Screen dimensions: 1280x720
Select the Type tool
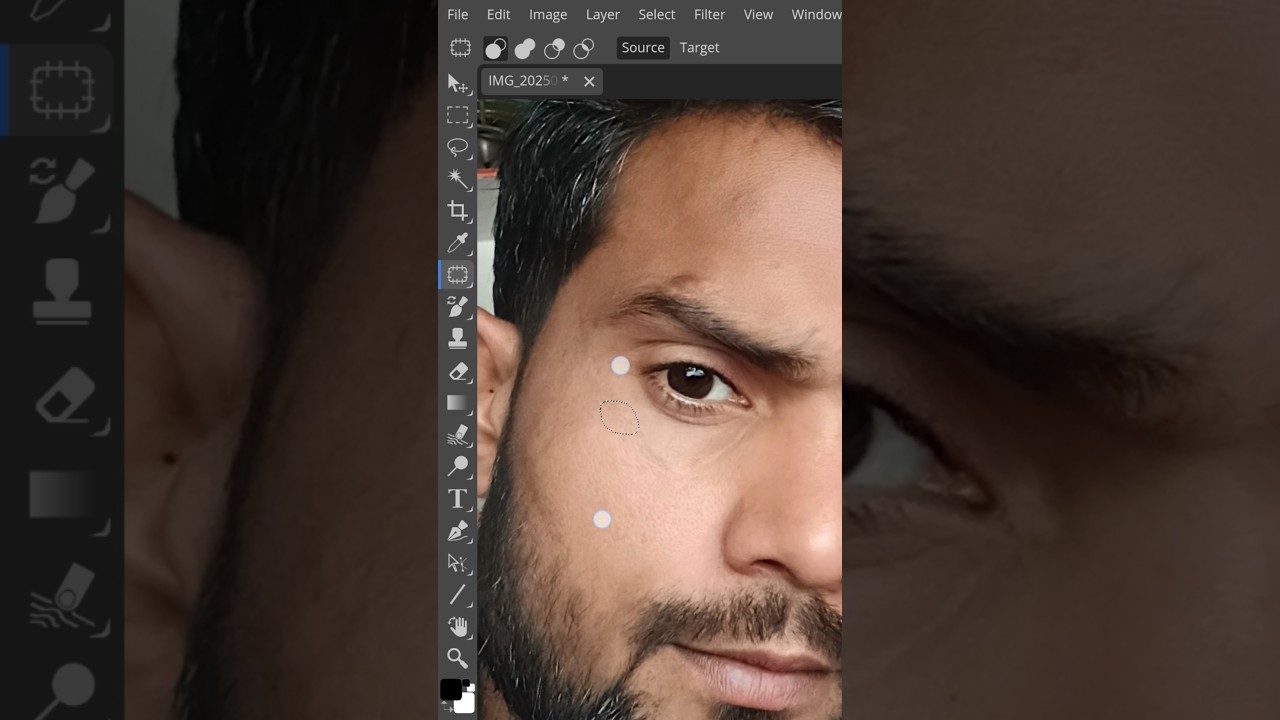tap(458, 498)
